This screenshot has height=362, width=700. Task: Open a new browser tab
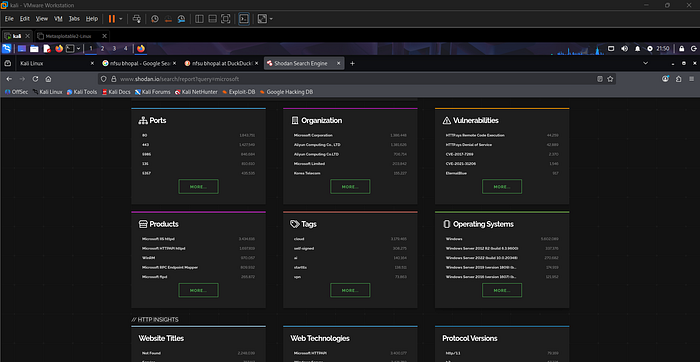352,63
